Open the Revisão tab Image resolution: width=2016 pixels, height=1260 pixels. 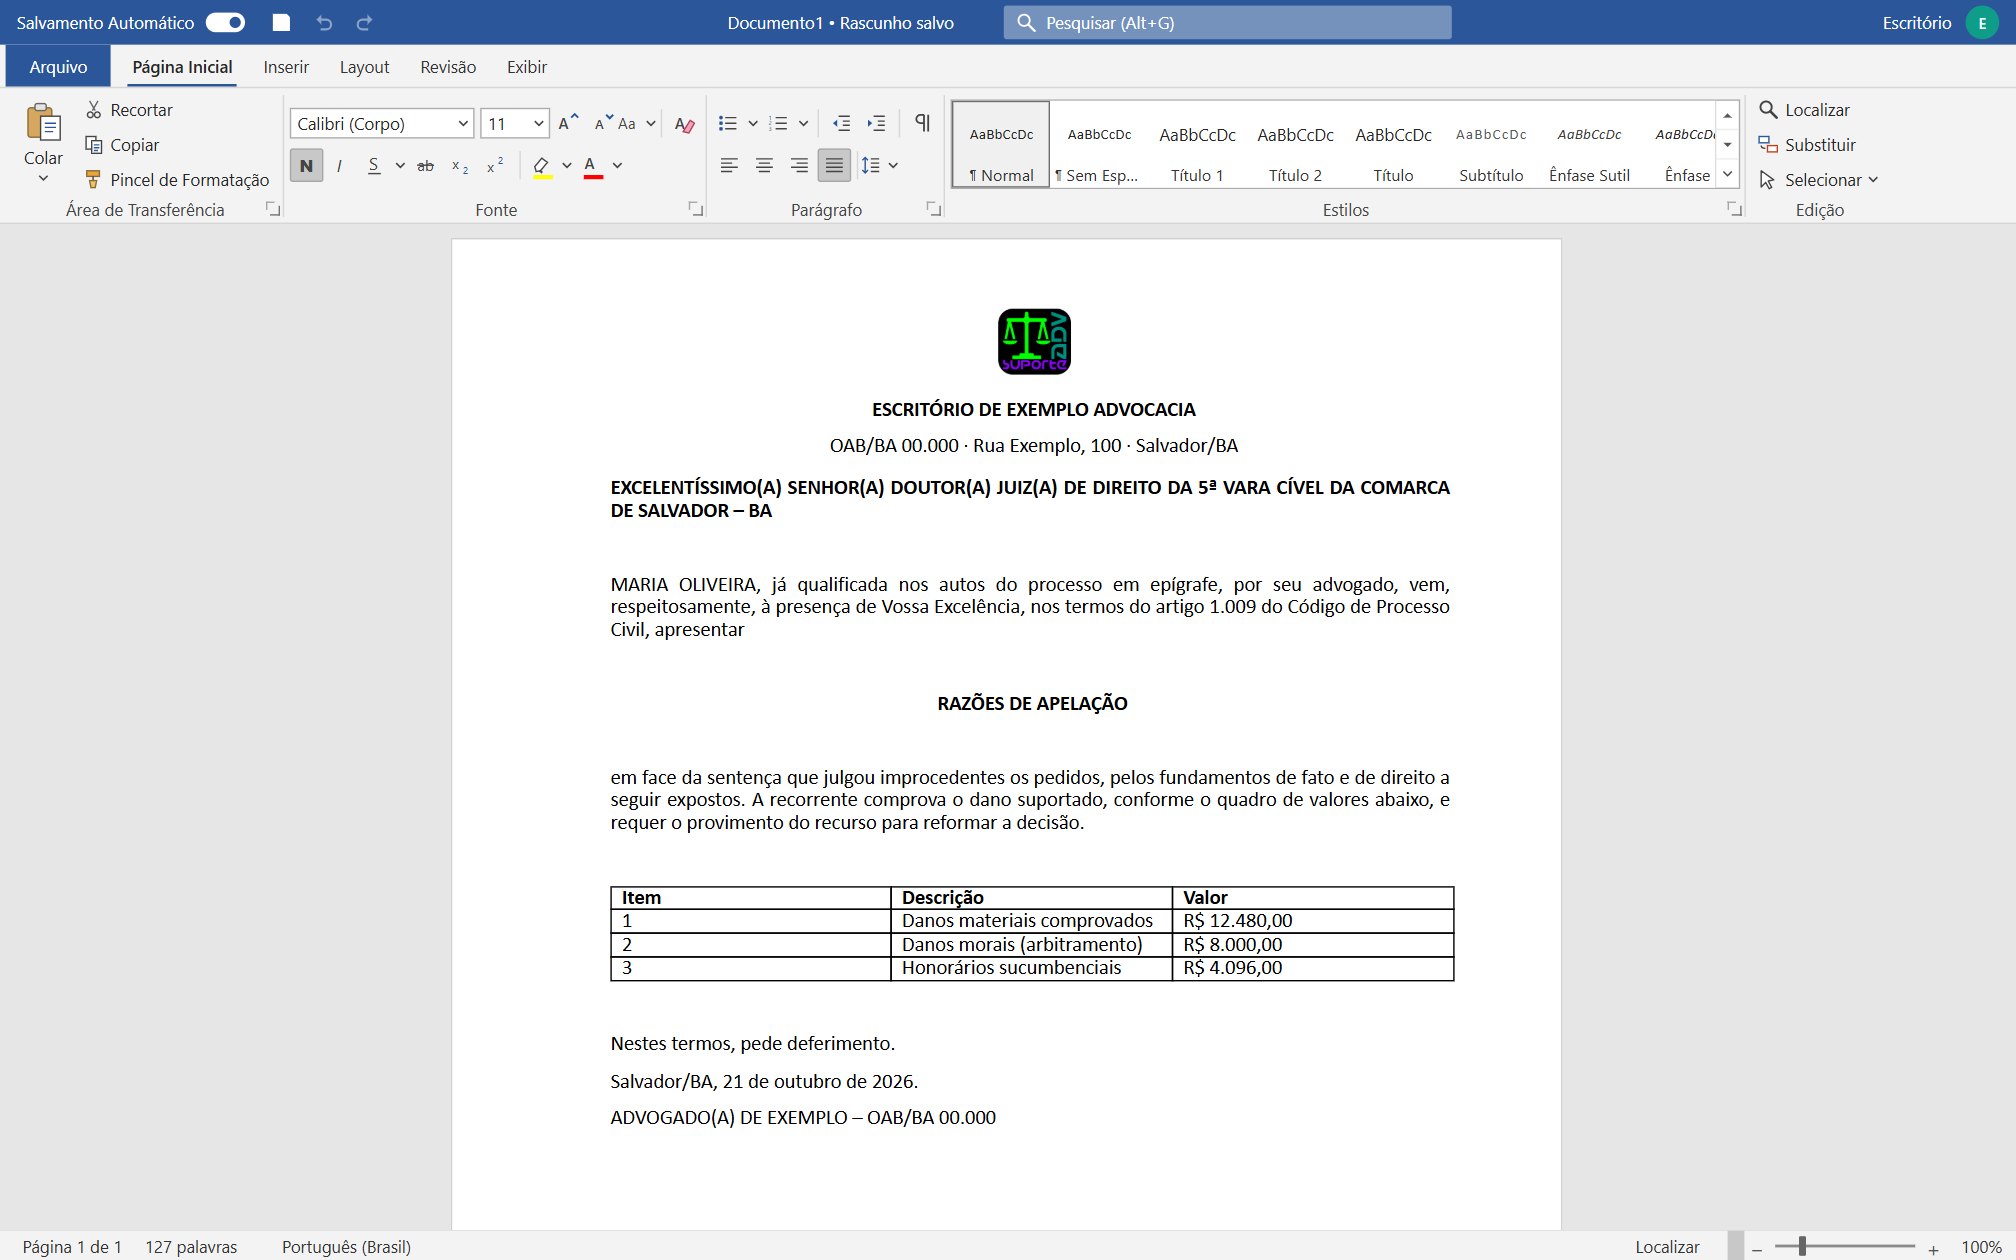pos(448,67)
